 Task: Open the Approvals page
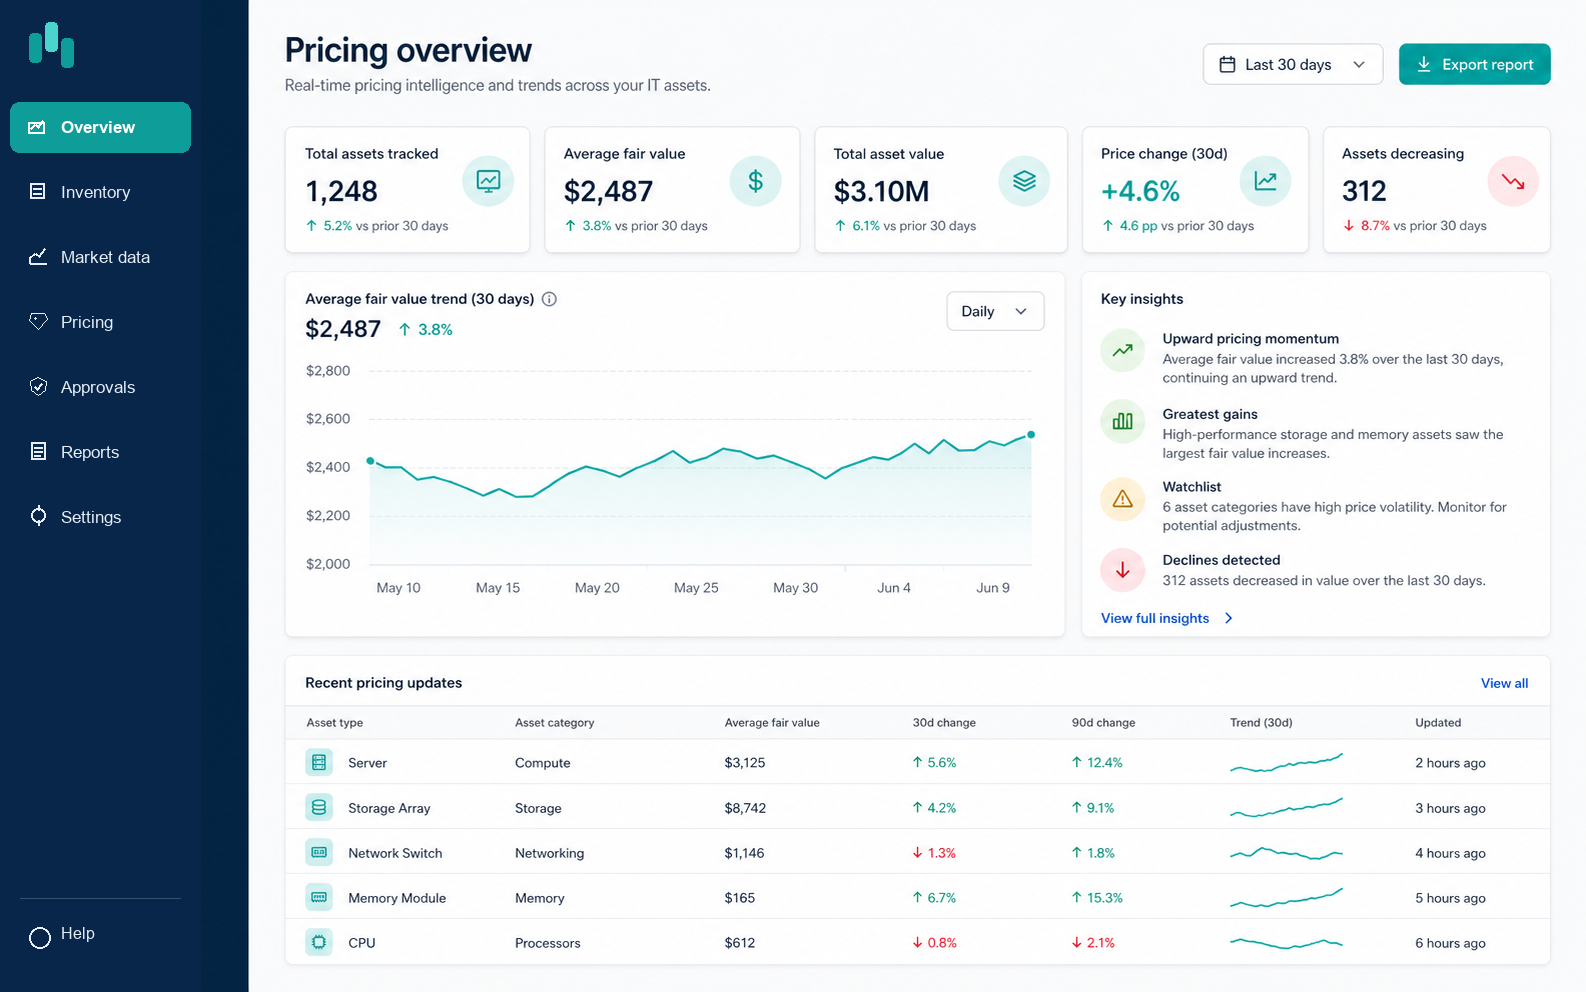100,387
